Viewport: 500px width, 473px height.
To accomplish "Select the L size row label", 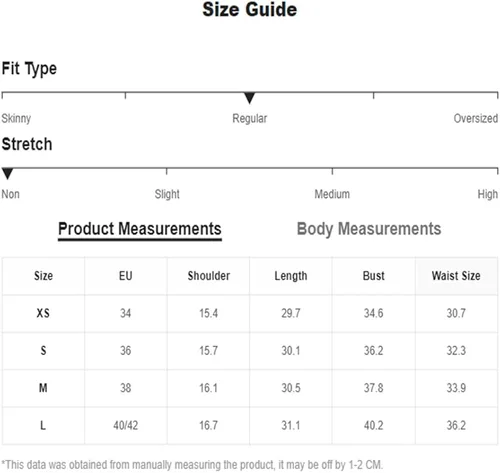I will click(43, 425).
